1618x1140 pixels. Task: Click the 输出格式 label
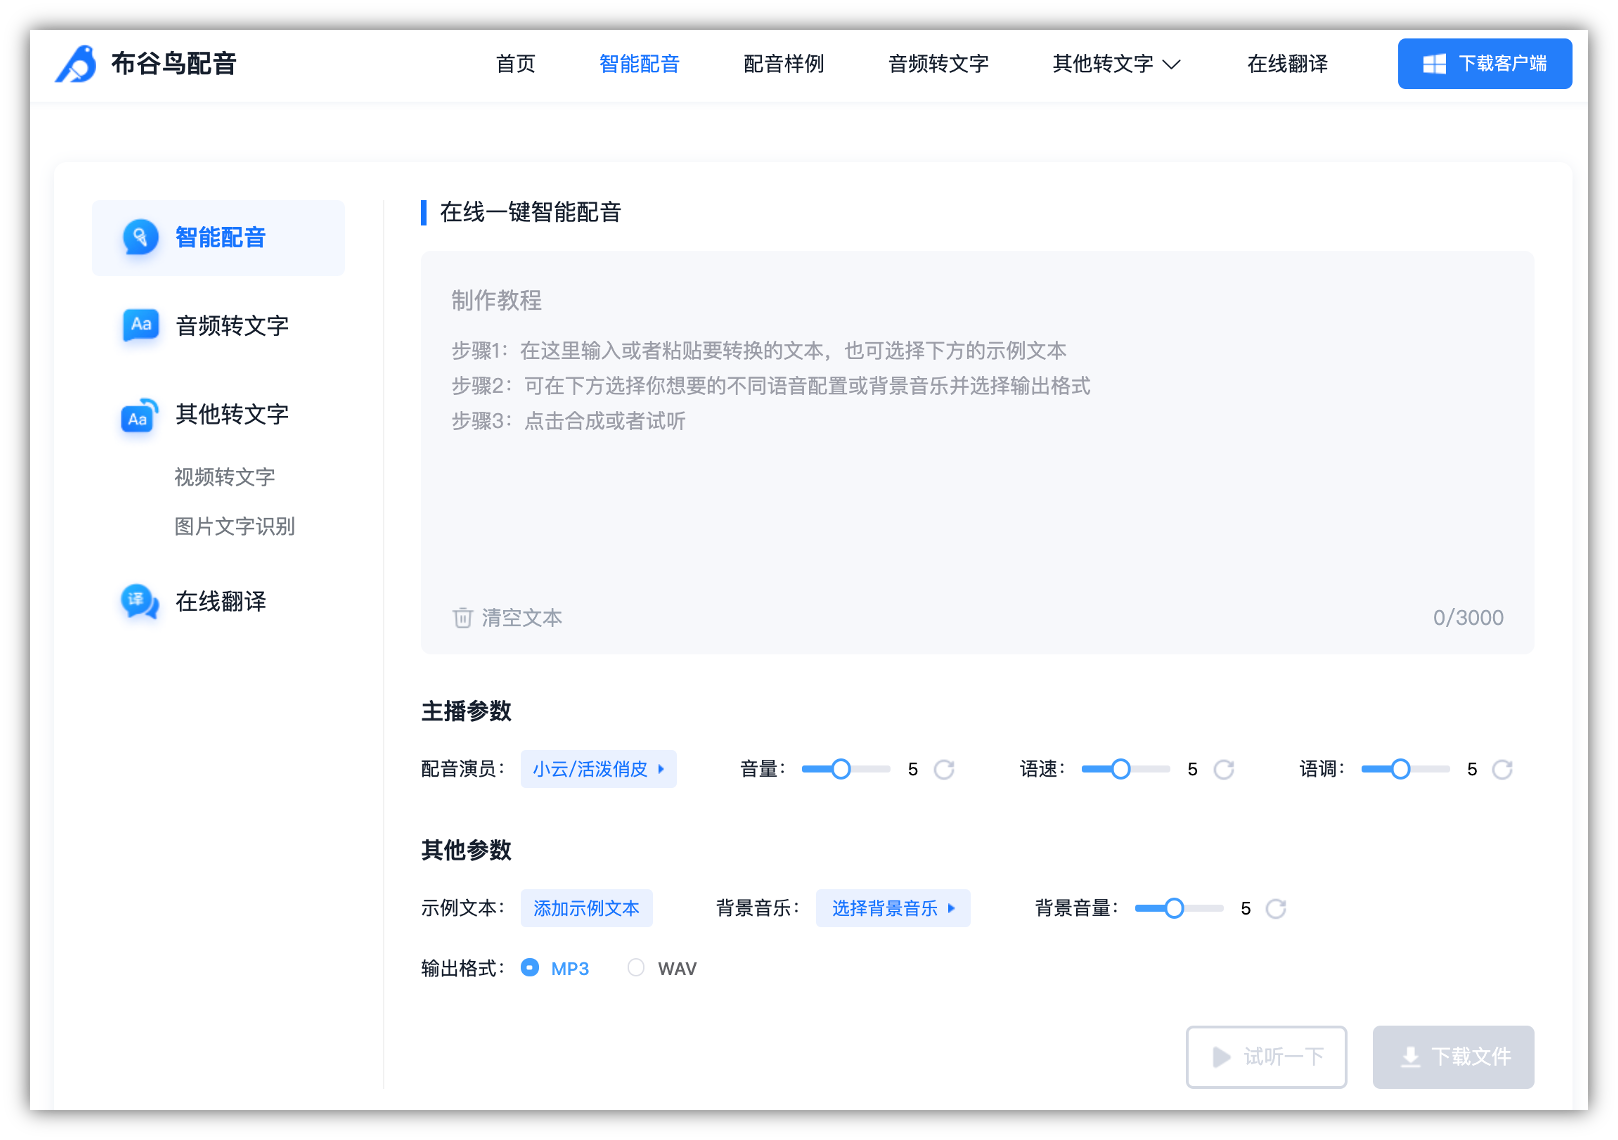[x=463, y=968]
